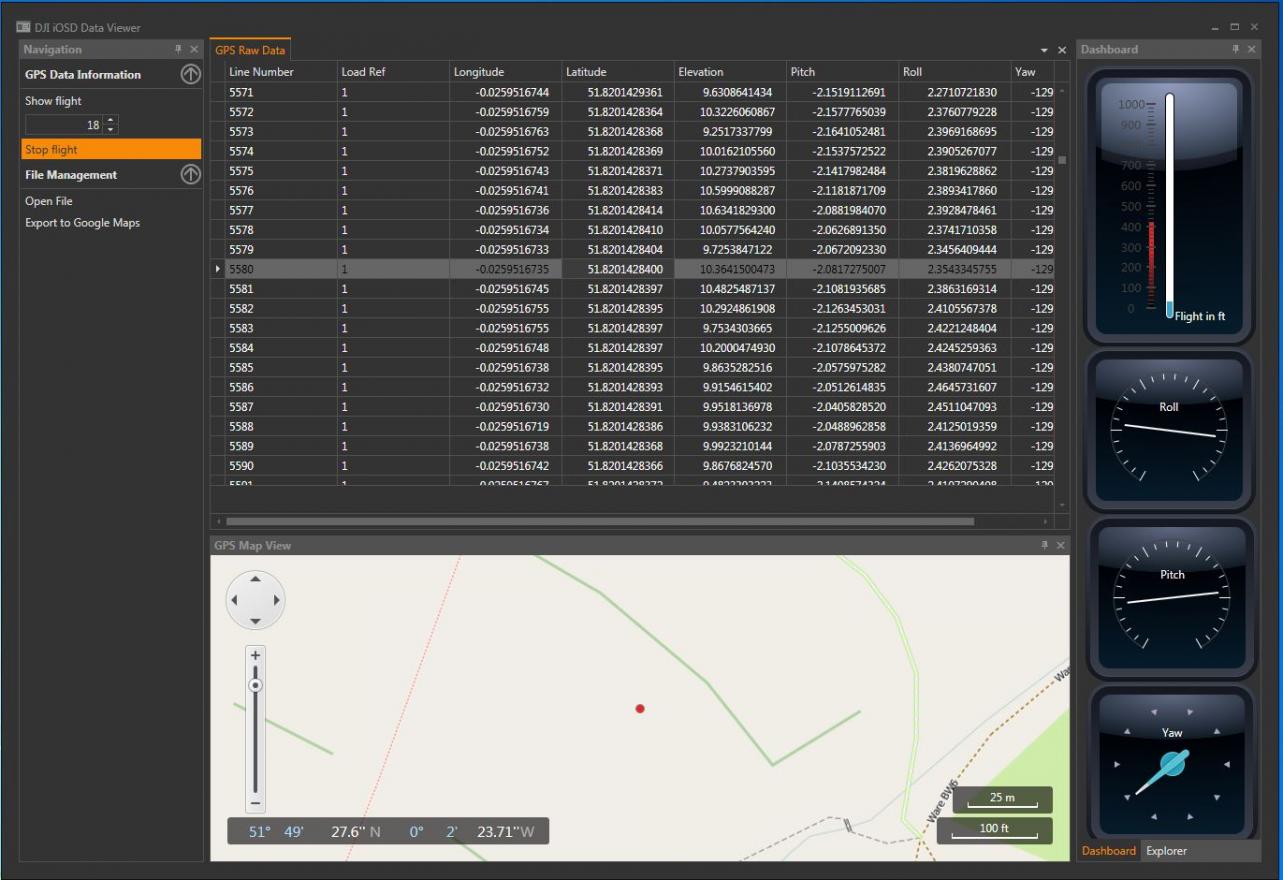Unpin the GPS Map View panel
Screen dimensions: 1283x880
1045,545
